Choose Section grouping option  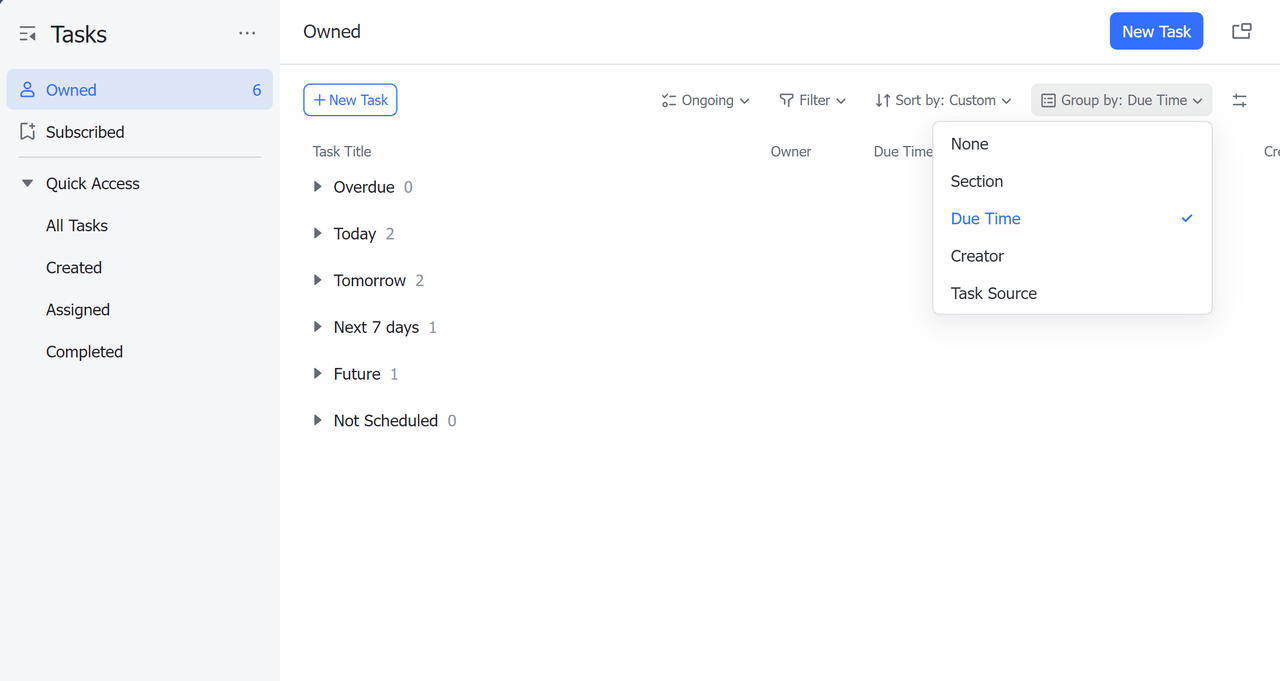[976, 181]
